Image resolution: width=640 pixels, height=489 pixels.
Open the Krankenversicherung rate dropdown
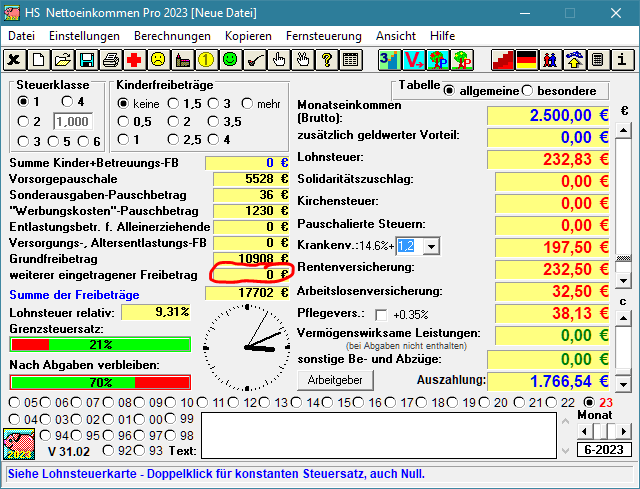(x=431, y=246)
